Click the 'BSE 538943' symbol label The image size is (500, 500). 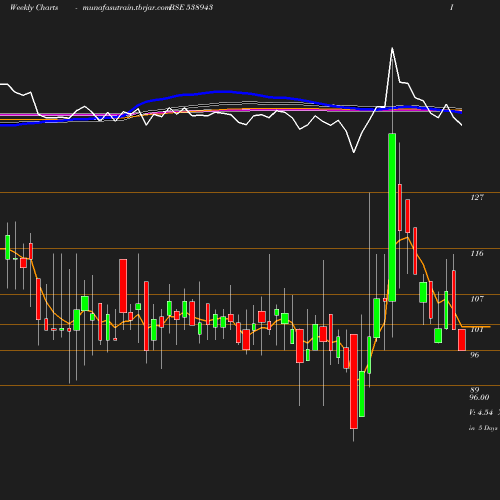pyautogui.click(x=191, y=7)
